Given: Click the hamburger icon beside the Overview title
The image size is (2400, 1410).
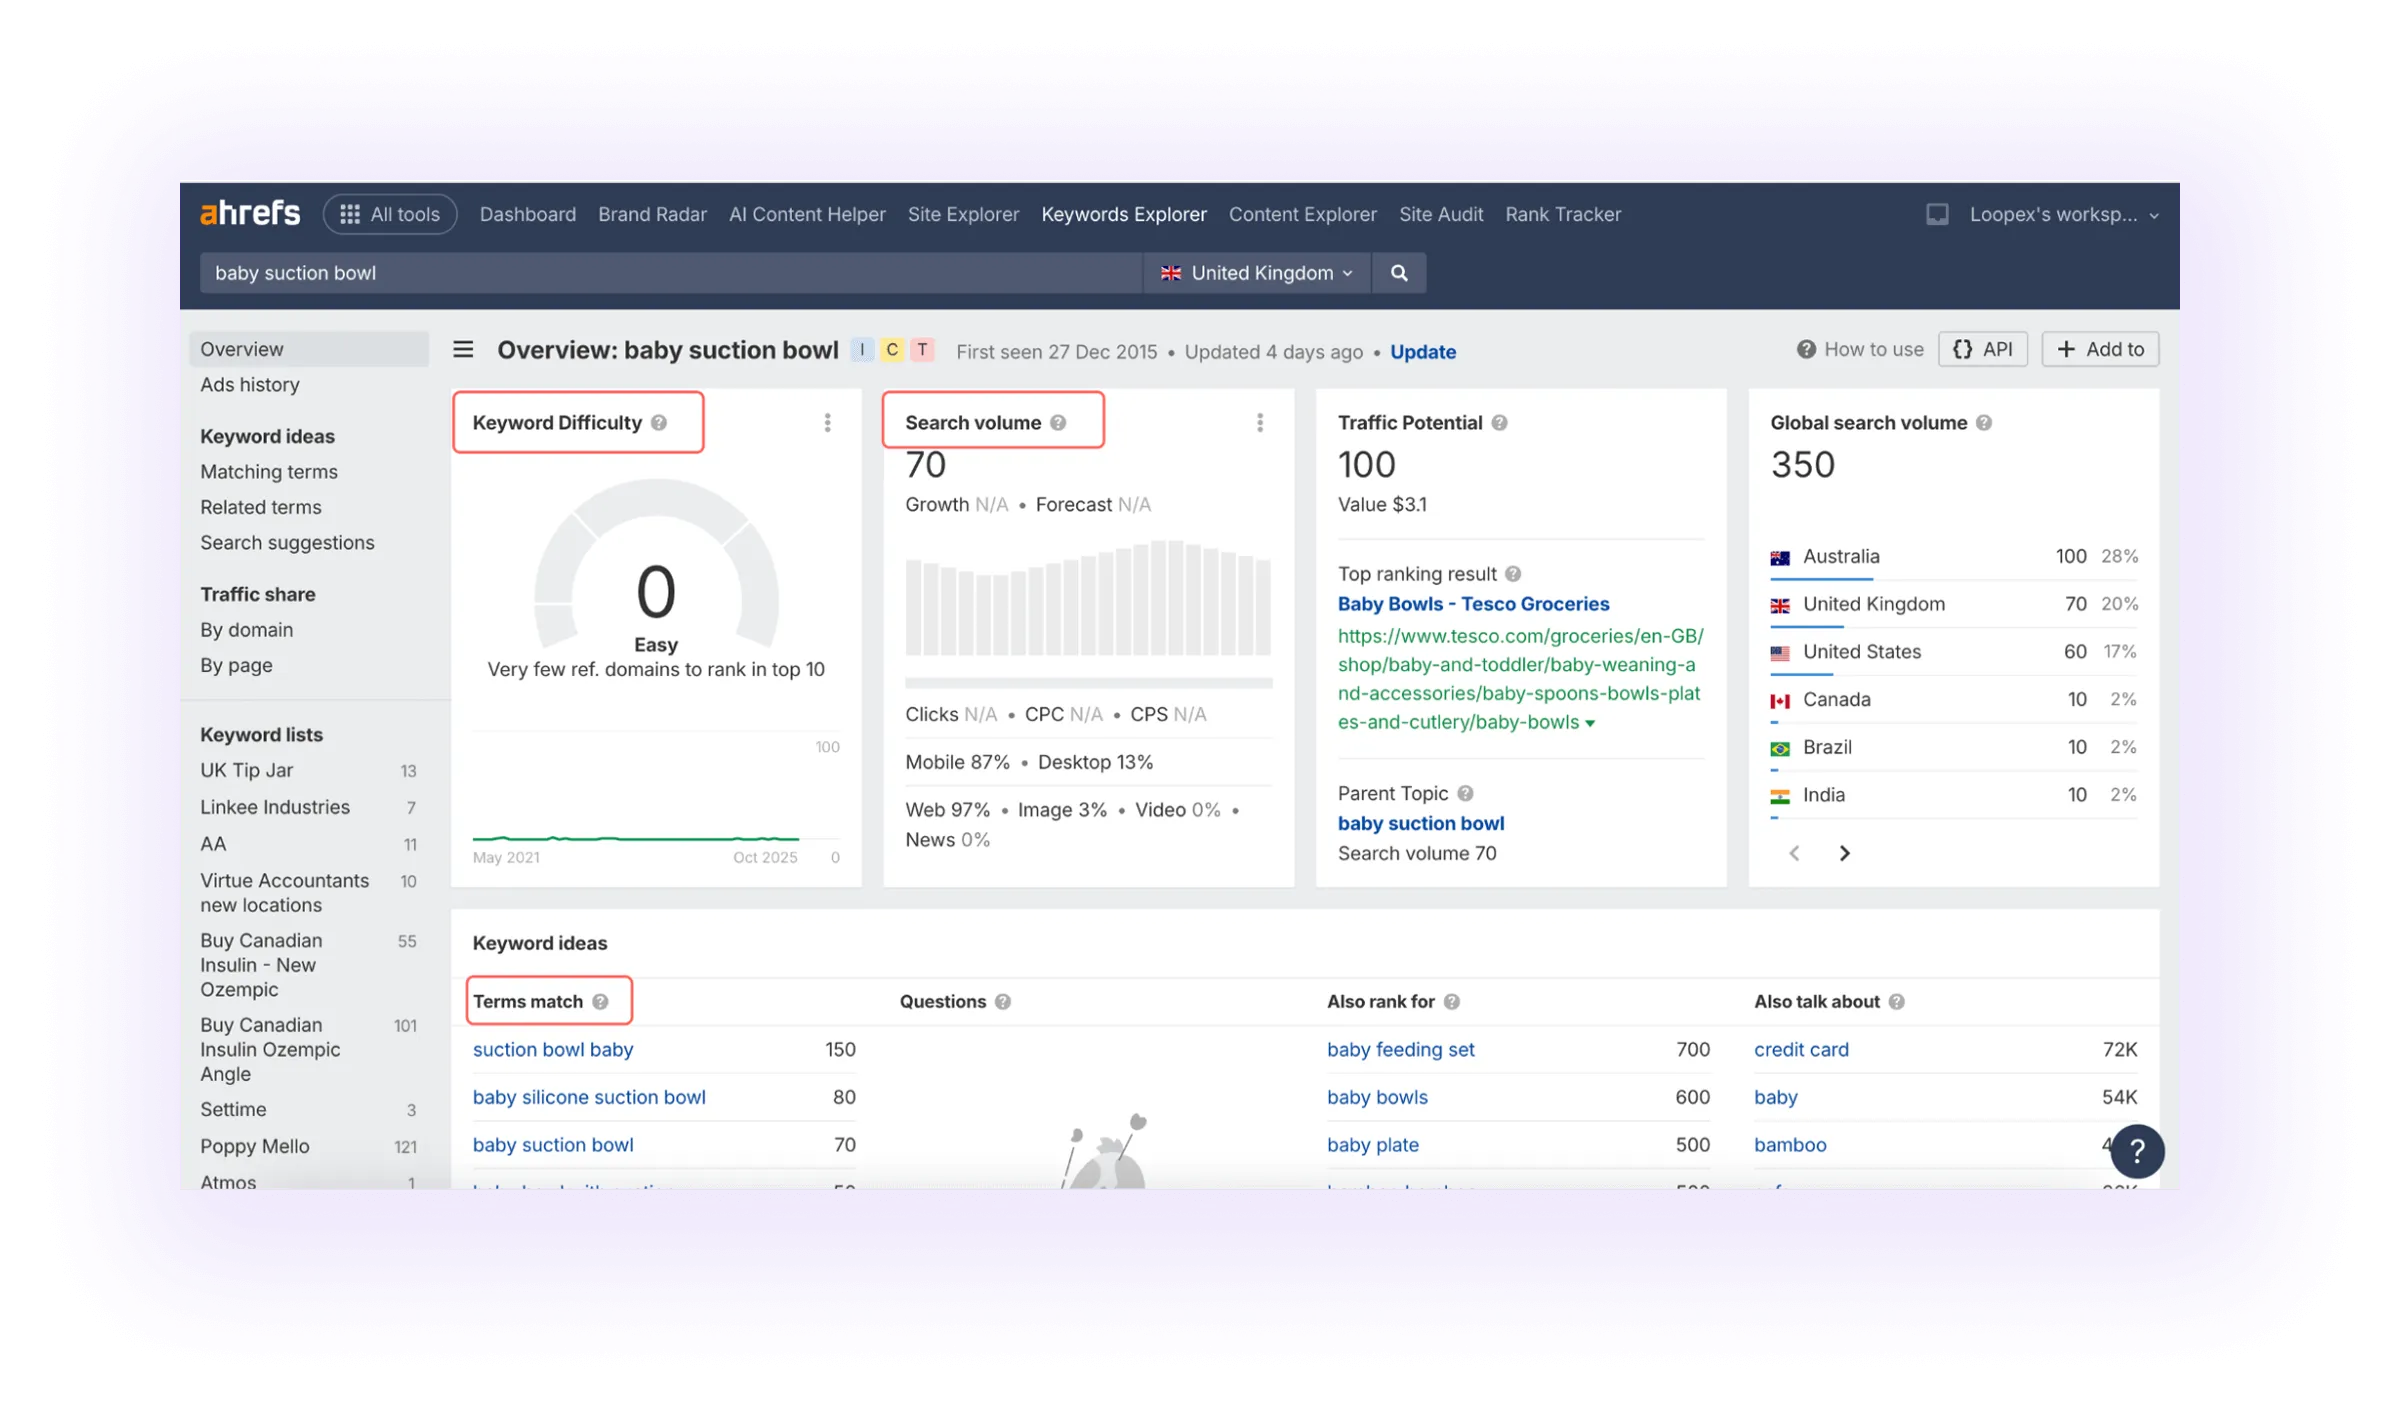Looking at the screenshot, I should [x=463, y=350].
